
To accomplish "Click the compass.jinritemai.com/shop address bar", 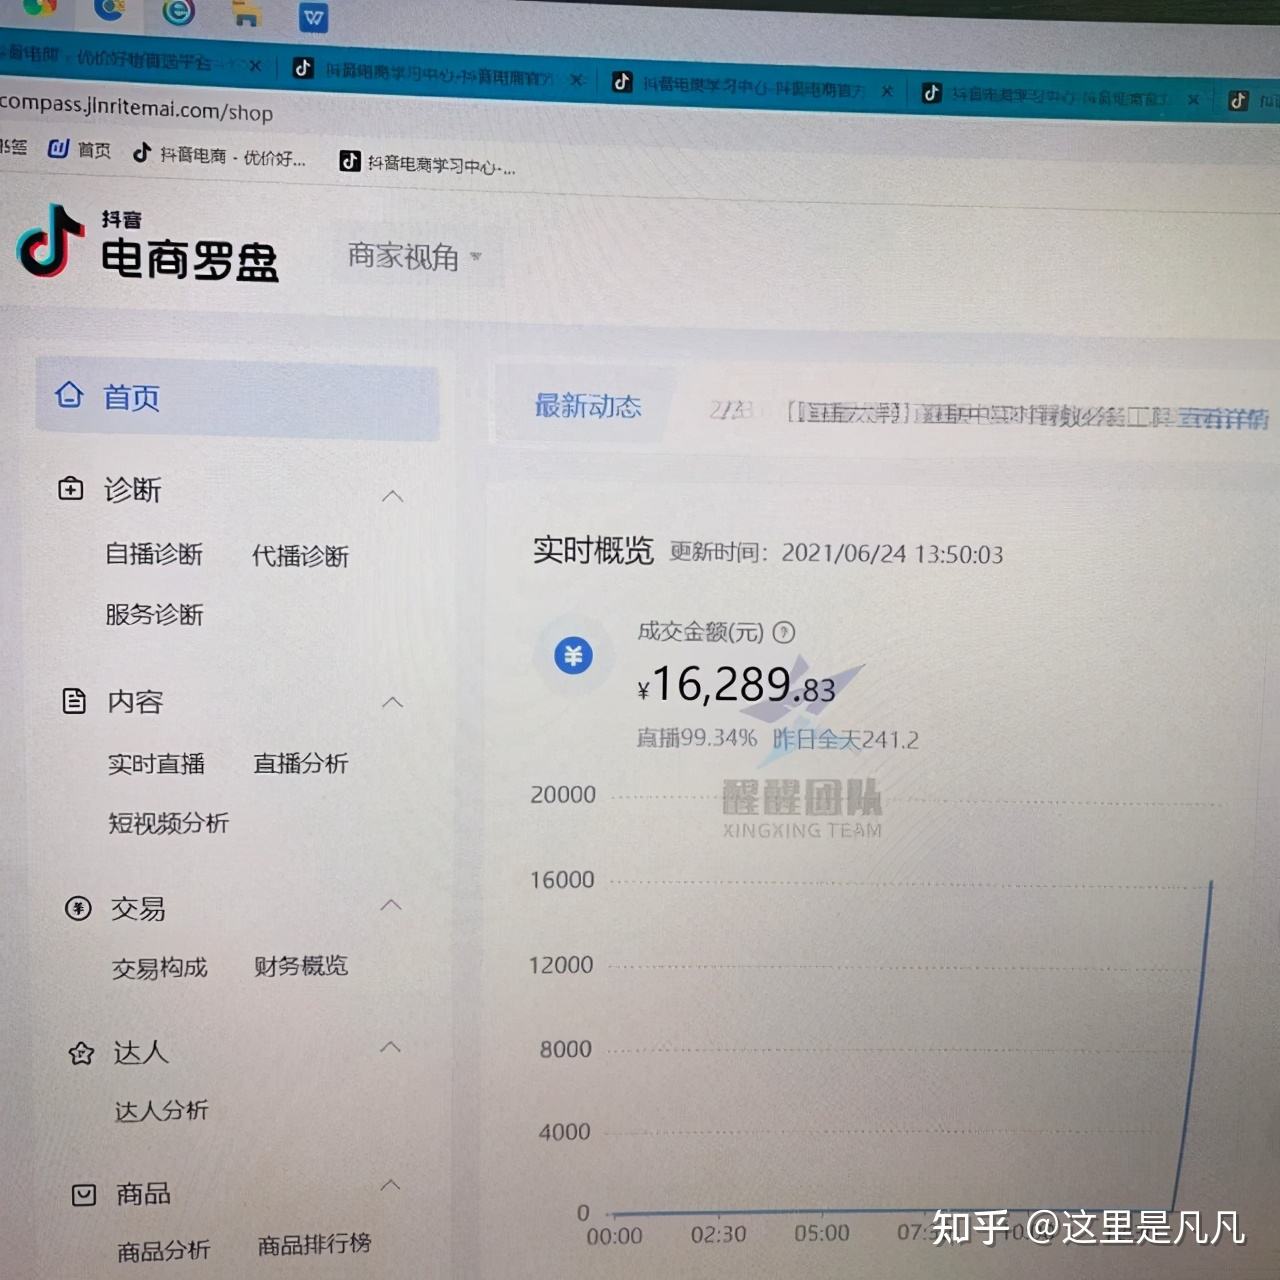I will pyautogui.click(x=137, y=107).
